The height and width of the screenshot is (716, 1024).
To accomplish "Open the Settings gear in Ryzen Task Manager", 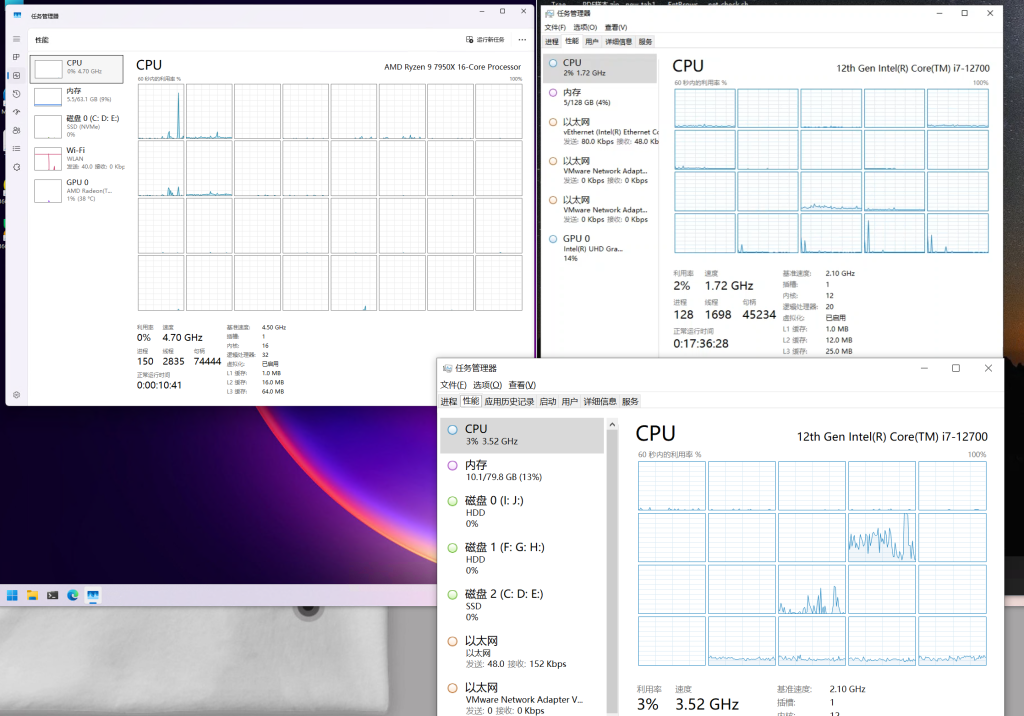I will 16,395.
